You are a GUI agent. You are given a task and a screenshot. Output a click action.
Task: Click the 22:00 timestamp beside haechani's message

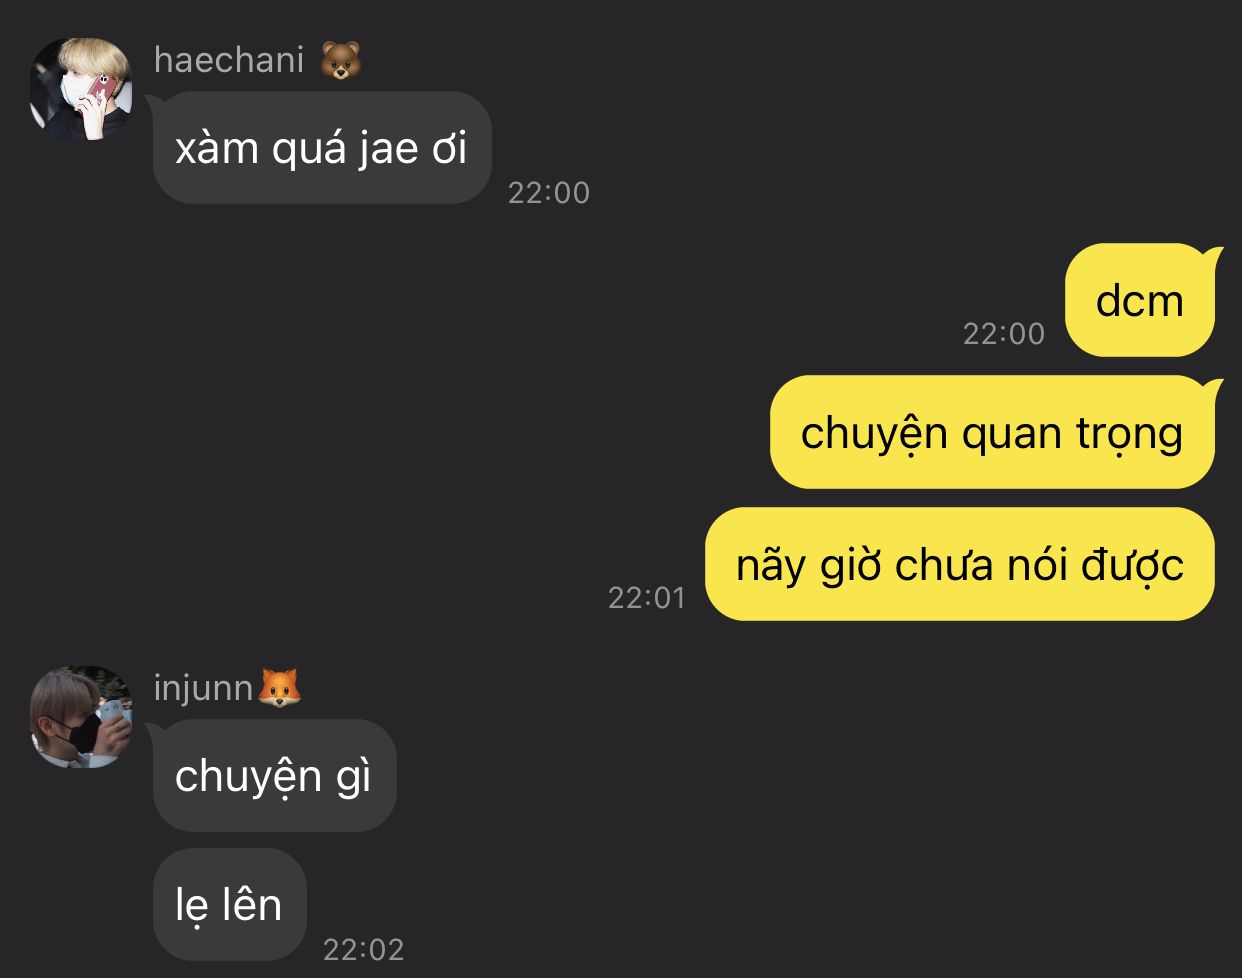coord(549,192)
